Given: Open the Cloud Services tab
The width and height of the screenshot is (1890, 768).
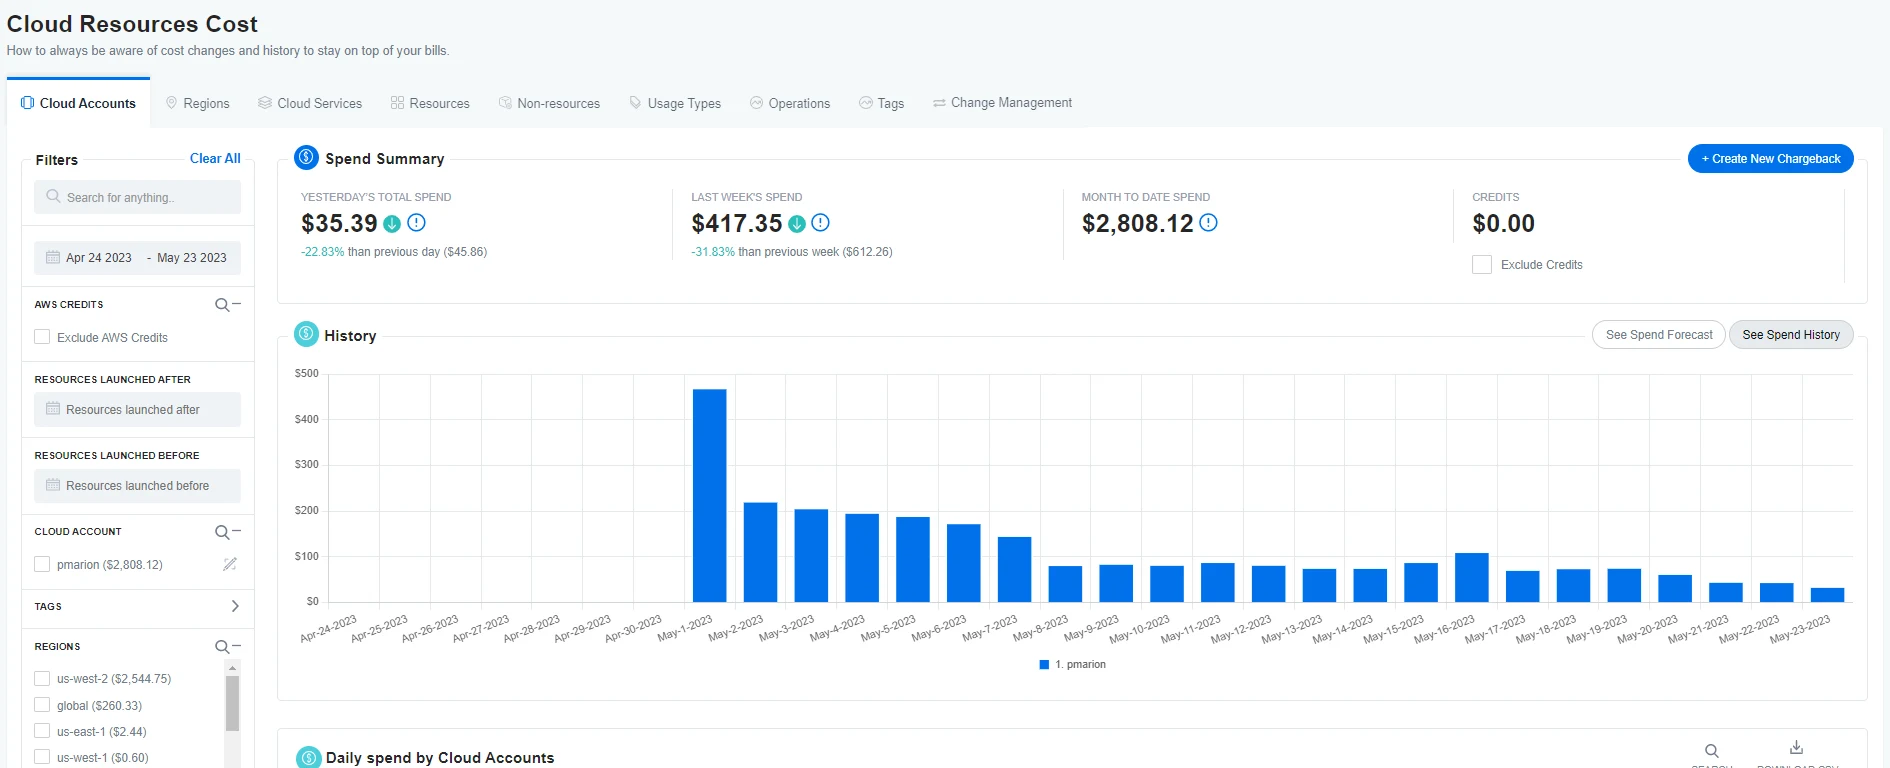Looking at the screenshot, I should (x=310, y=103).
